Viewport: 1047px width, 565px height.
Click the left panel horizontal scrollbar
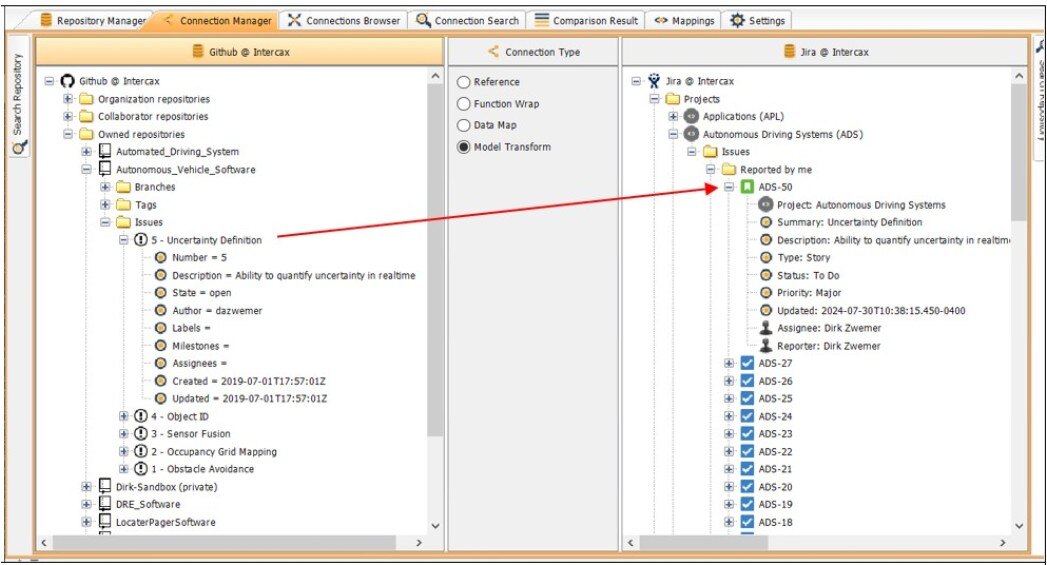point(230,542)
